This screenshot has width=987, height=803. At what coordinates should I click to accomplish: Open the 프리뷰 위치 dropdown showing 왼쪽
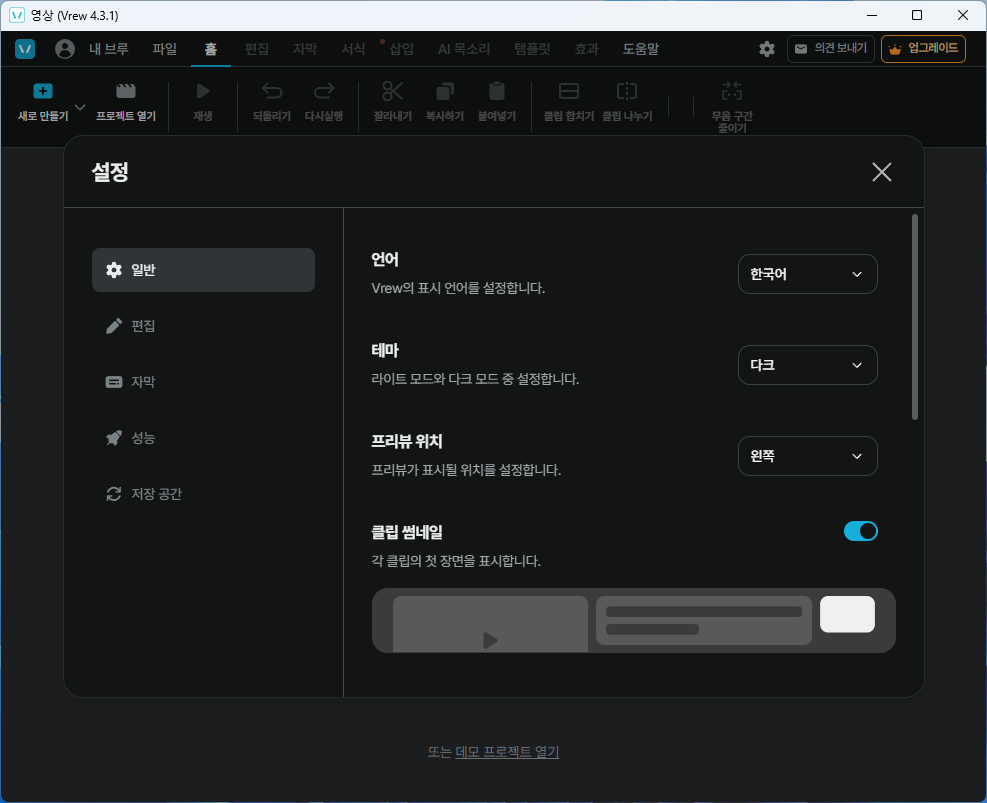[x=808, y=456]
